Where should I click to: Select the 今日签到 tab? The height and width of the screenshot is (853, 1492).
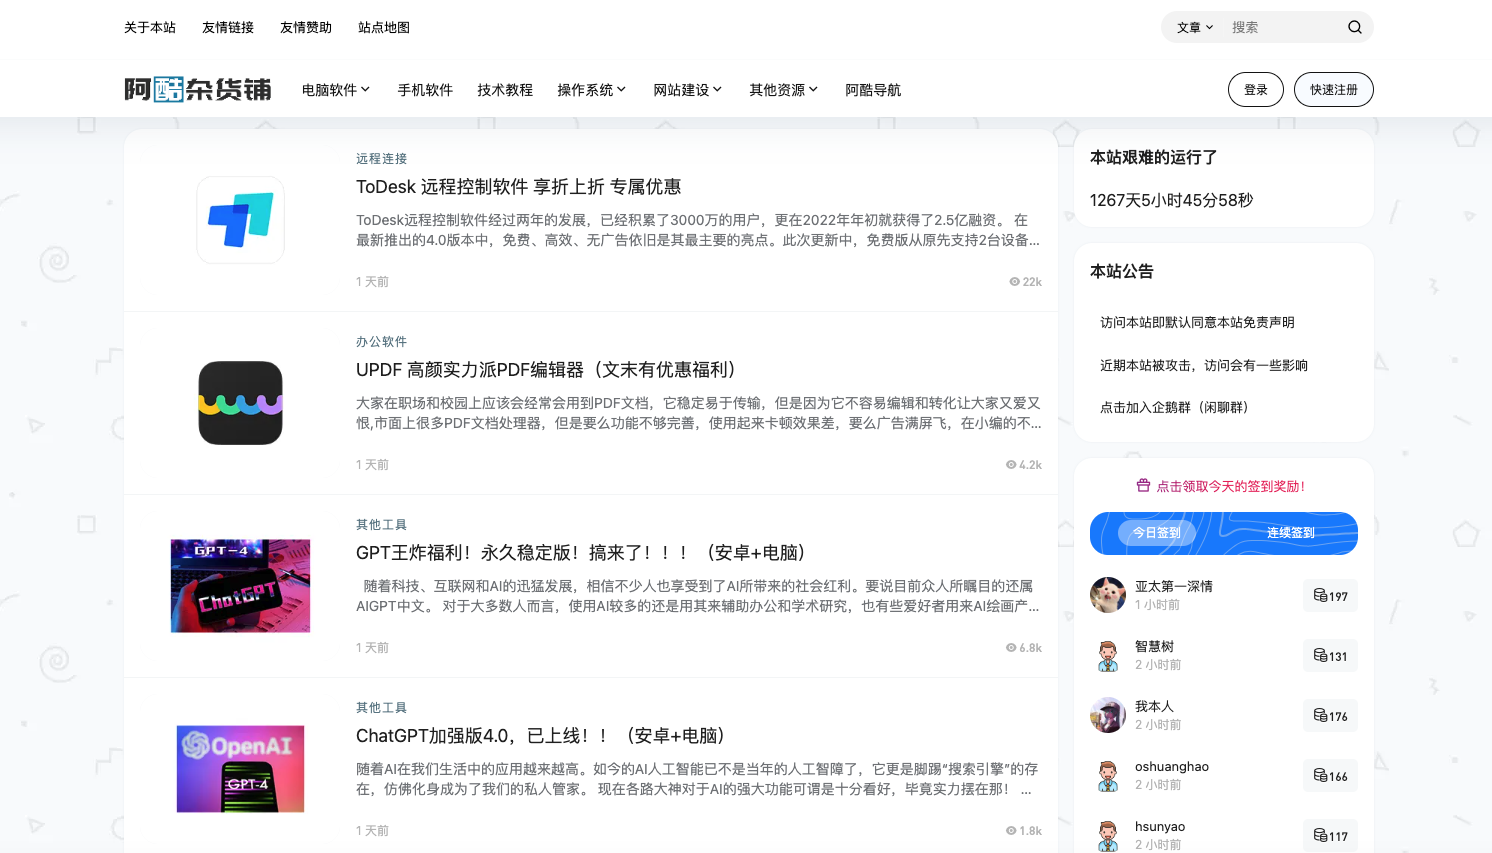pyautogui.click(x=1156, y=533)
